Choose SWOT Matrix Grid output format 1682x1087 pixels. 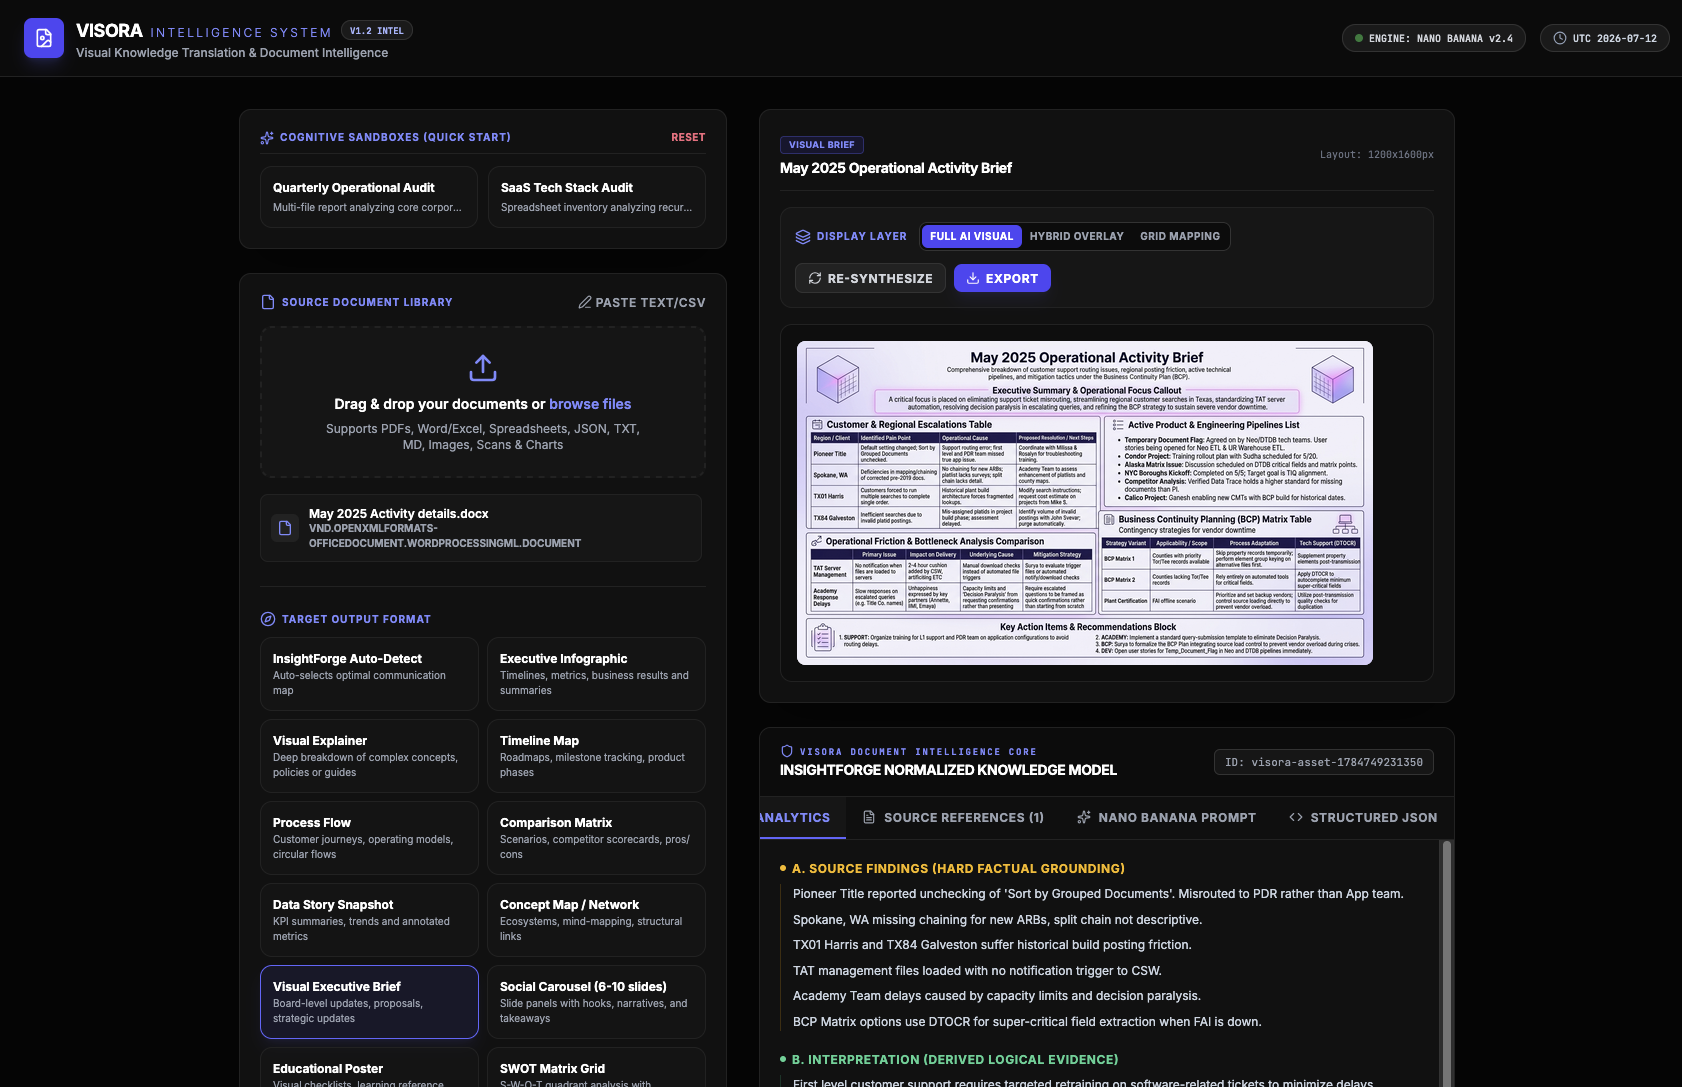pos(596,1067)
